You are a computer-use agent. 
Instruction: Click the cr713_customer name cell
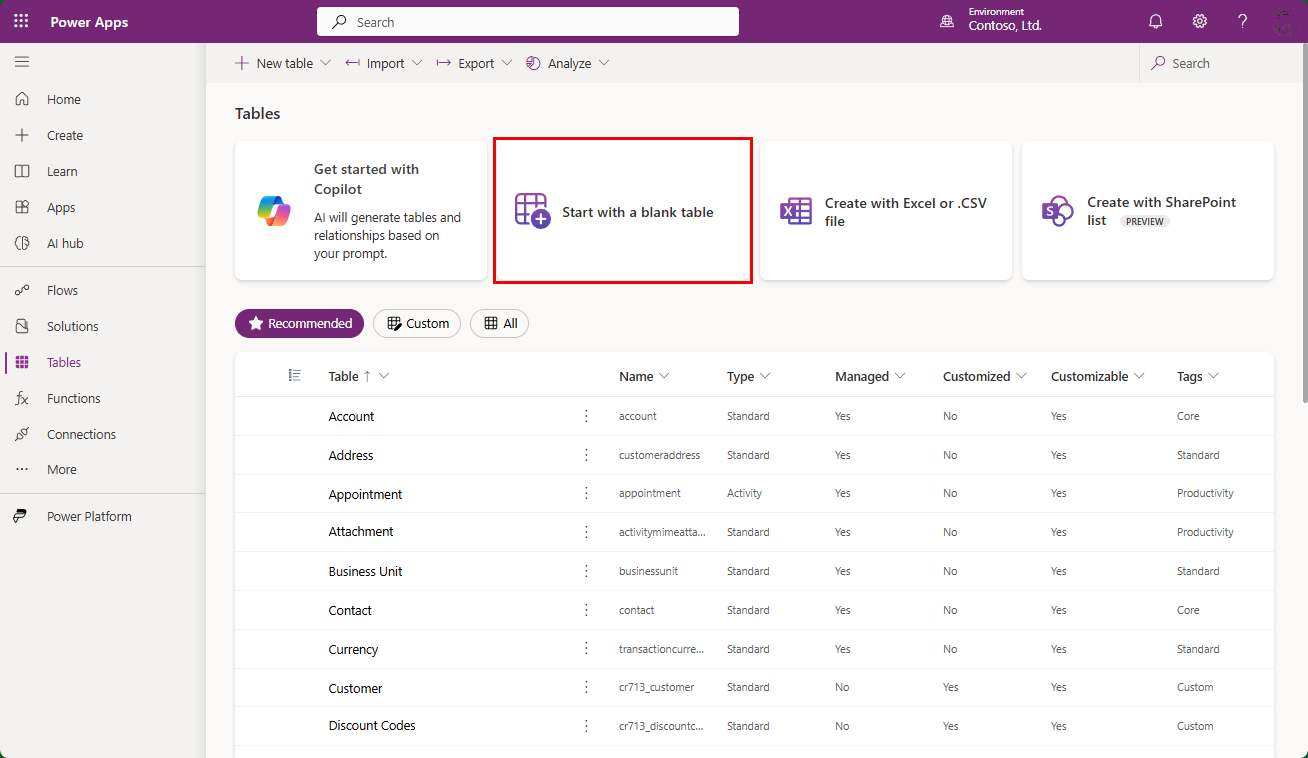[656, 687]
